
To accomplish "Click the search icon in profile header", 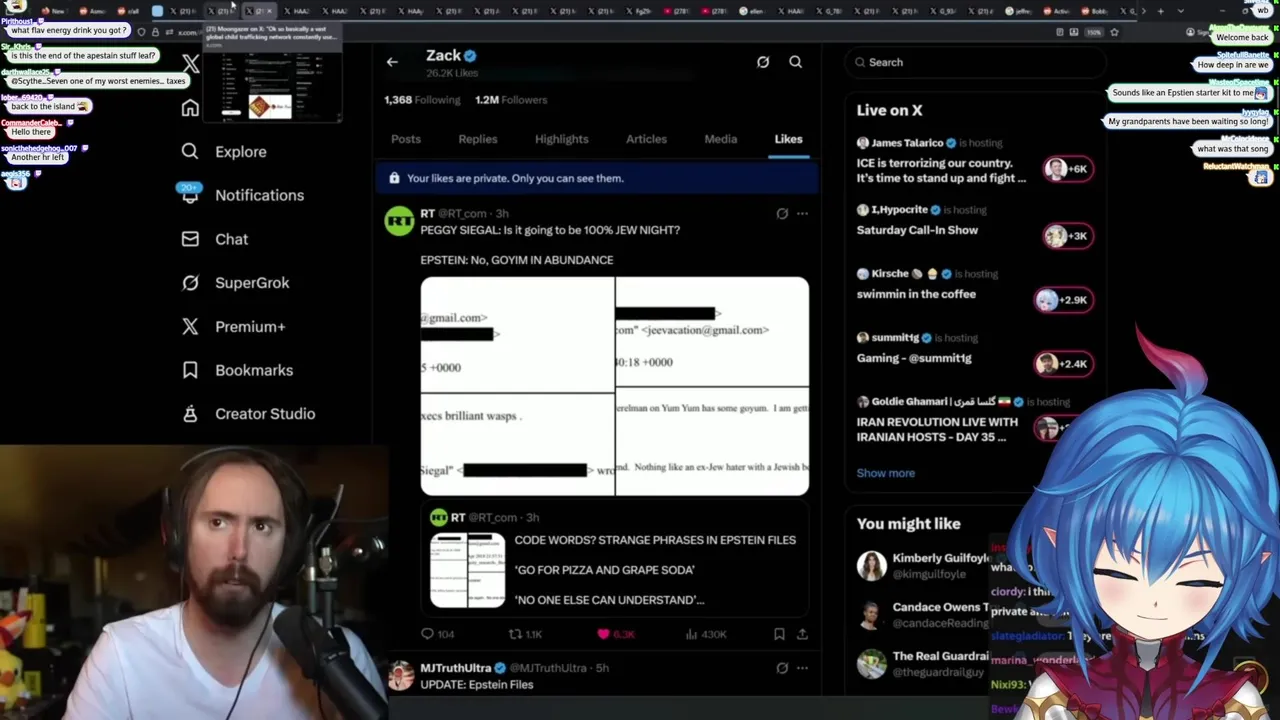I will [x=796, y=62].
